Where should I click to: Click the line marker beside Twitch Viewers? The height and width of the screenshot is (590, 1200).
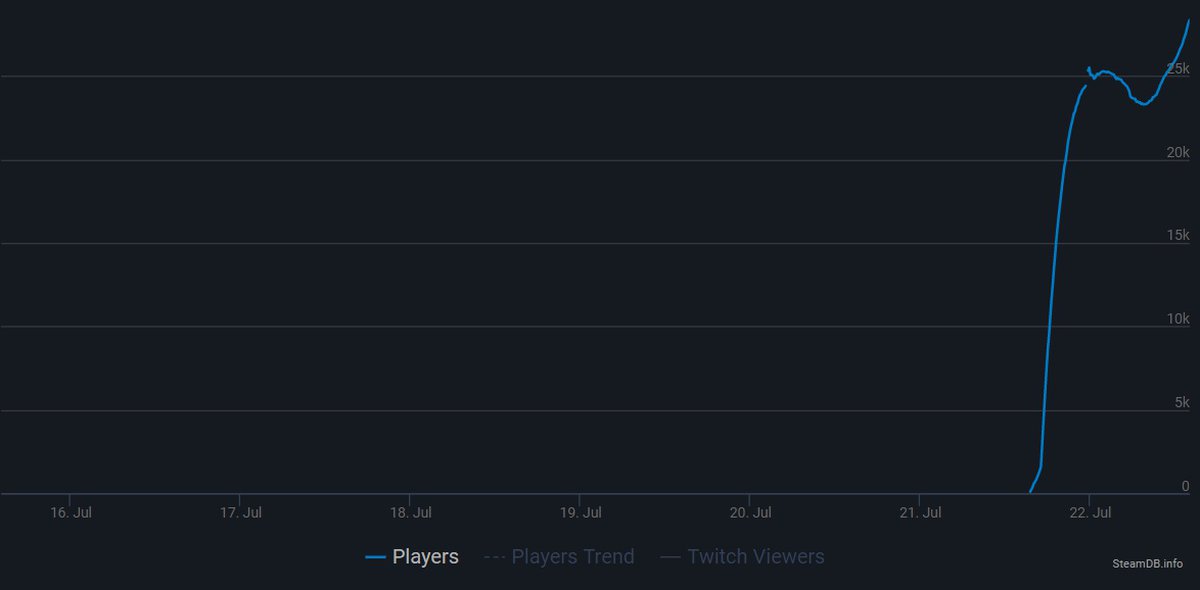[x=670, y=558]
